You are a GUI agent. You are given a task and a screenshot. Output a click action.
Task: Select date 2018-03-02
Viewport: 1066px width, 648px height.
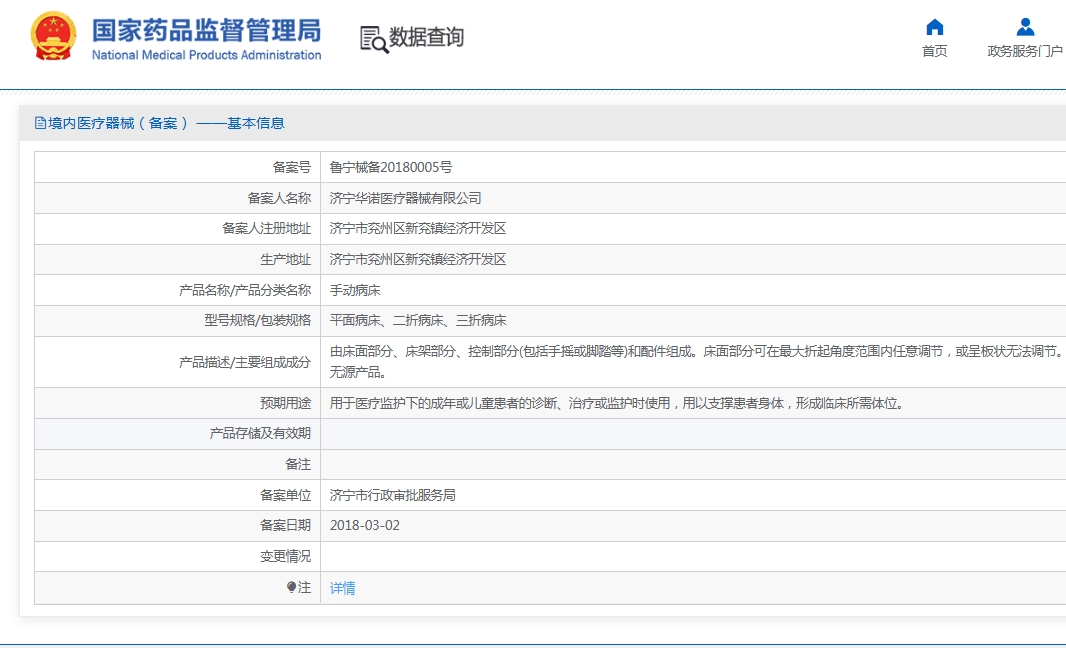tap(365, 526)
